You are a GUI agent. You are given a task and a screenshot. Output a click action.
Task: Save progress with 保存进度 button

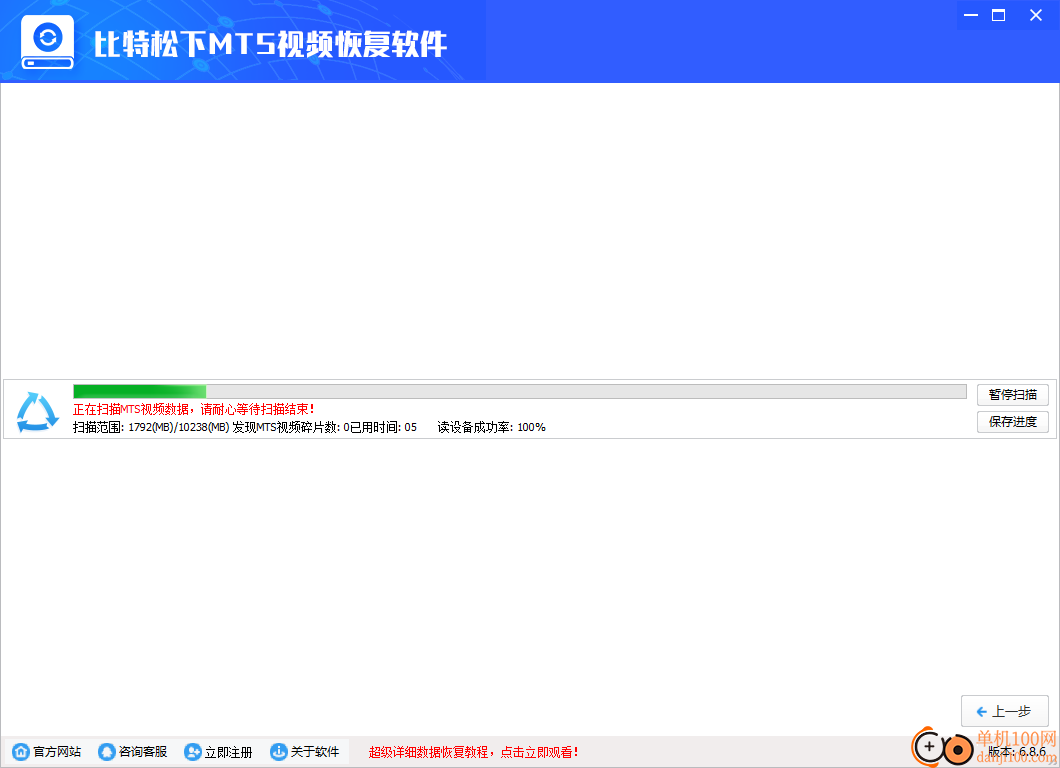(x=1013, y=422)
